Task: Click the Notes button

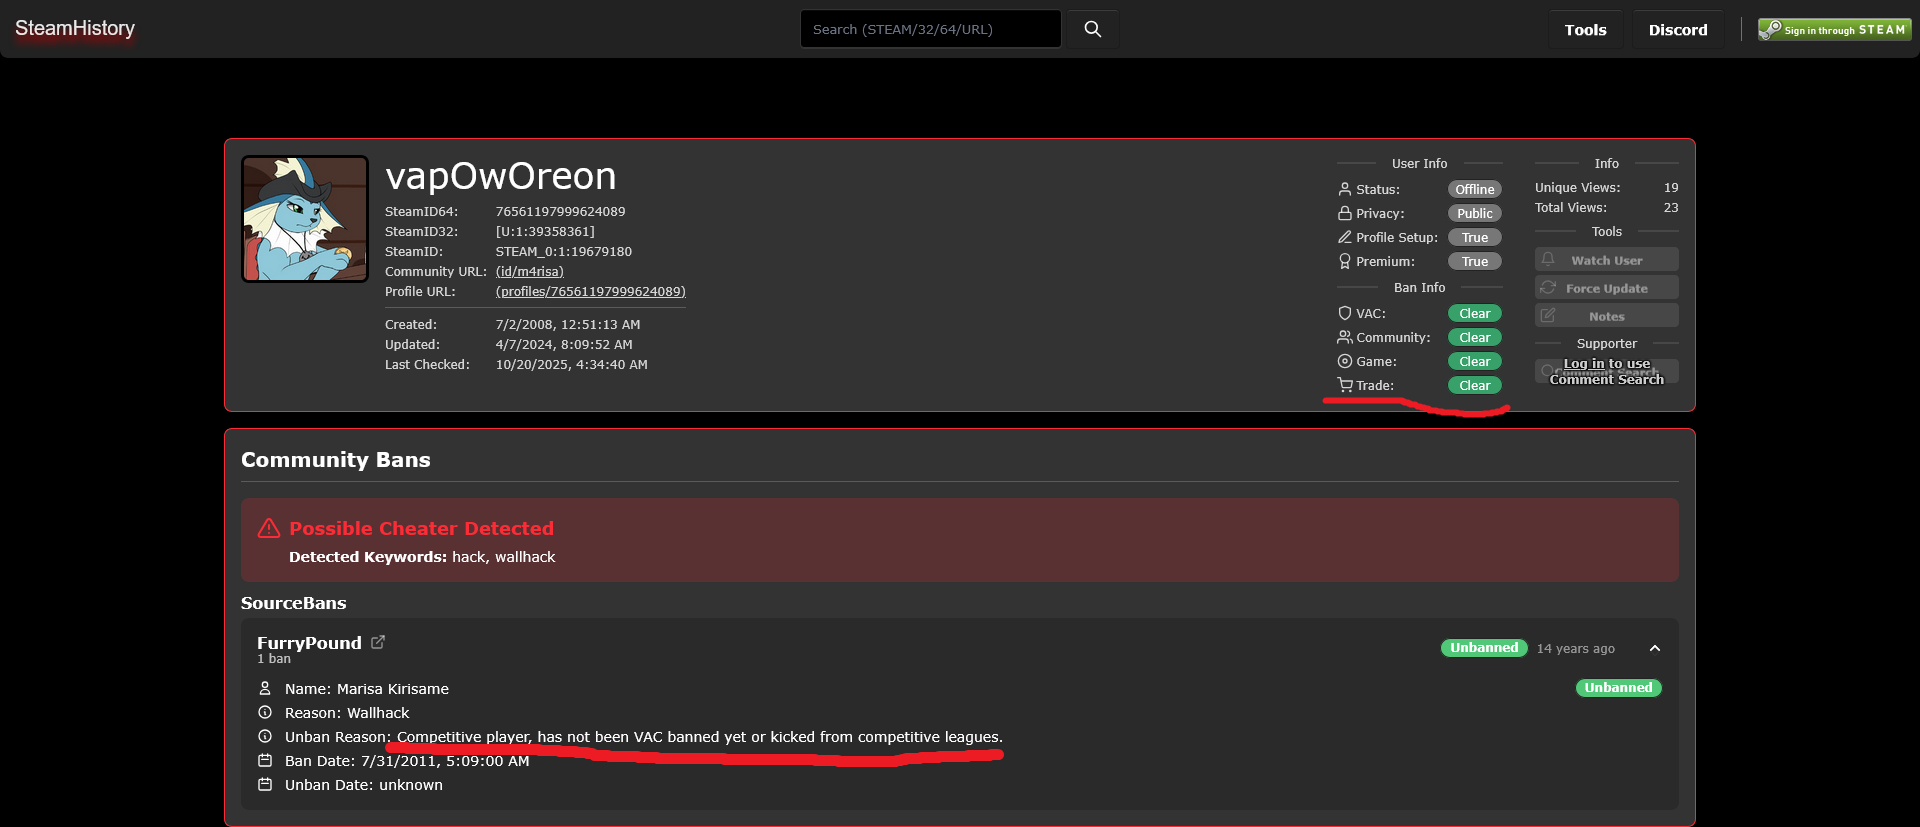Action: point(1607,316)
